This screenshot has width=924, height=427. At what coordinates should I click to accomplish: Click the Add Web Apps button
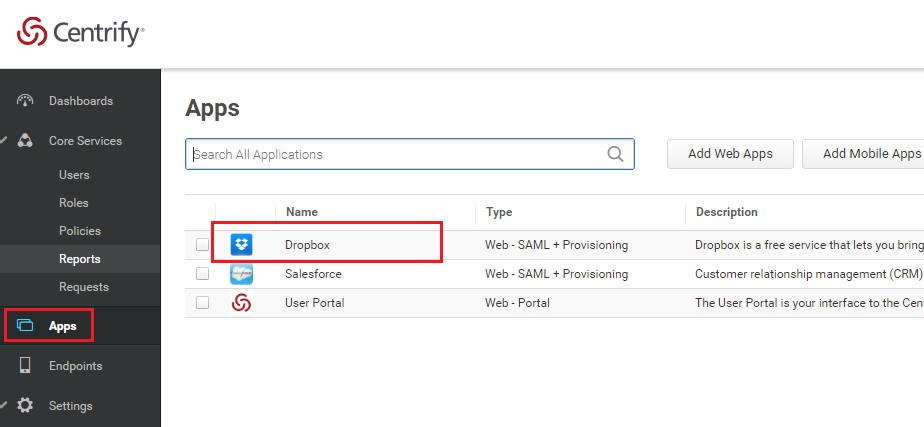pos(730,154)
